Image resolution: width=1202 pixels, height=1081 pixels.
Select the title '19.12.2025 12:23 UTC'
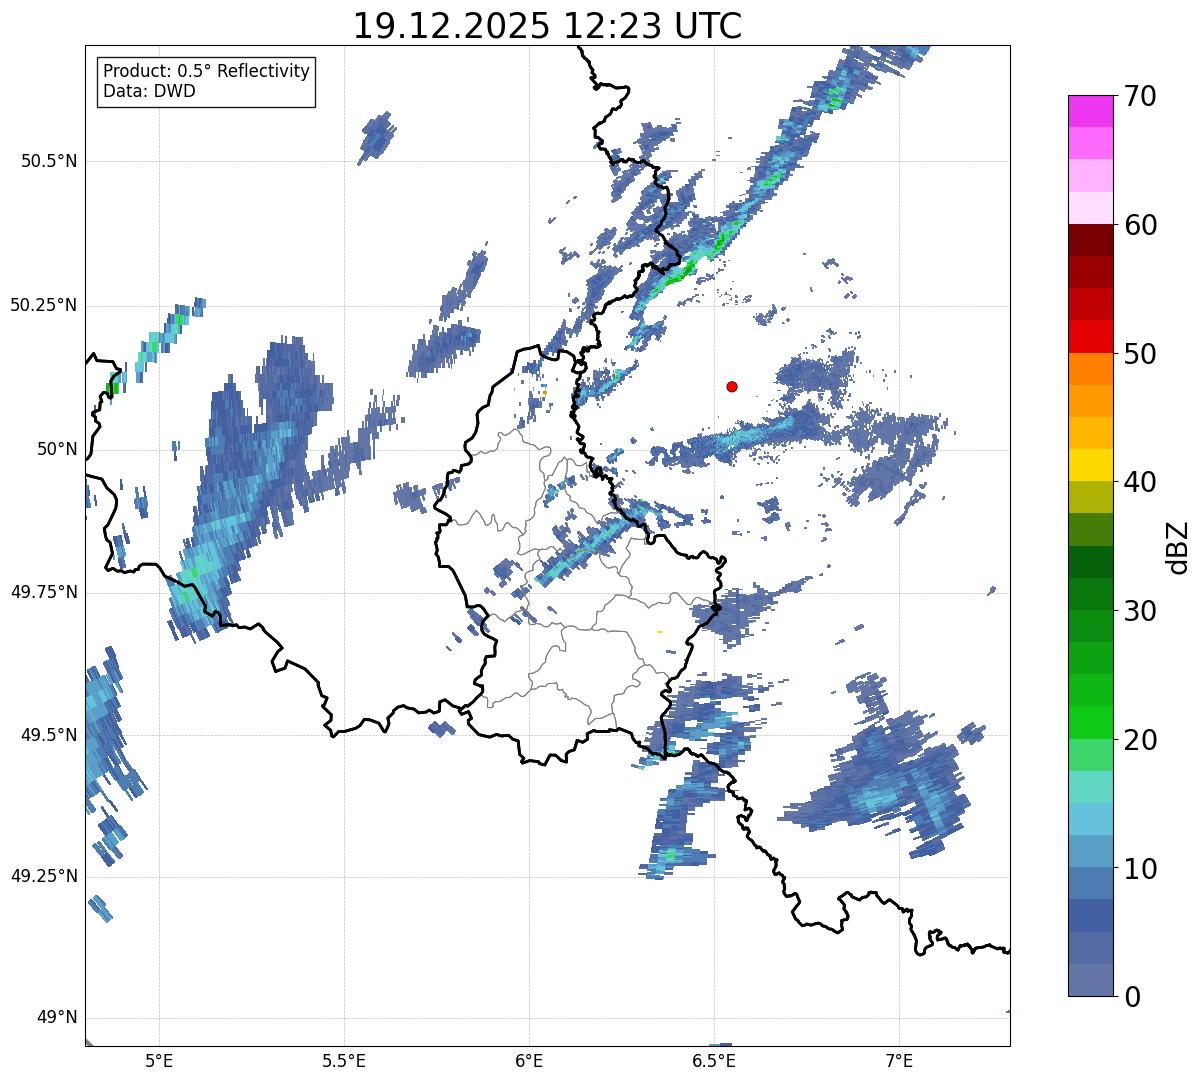pos(547,26)
